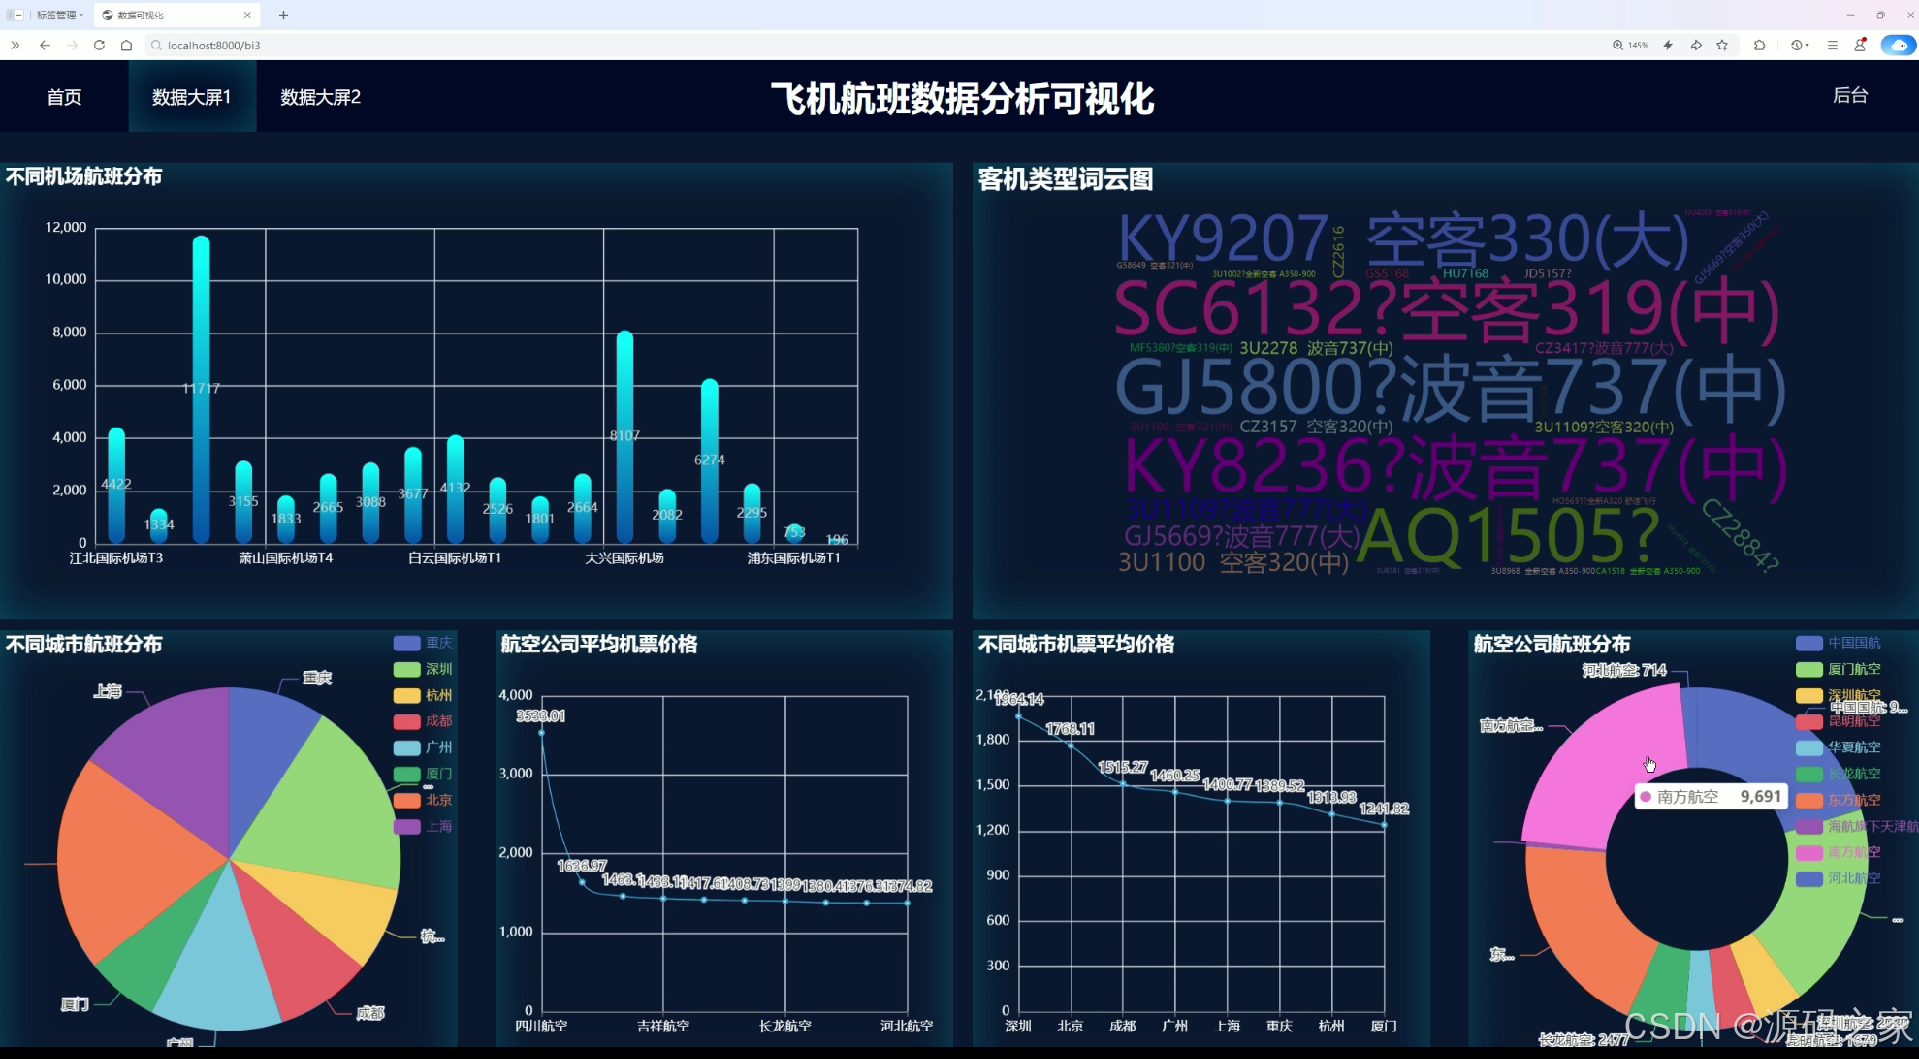This screenshot has width=1919, height=1059.
Task: Toggle 厦门航空 legend in airline chart
Action: tap(1838, 669)
